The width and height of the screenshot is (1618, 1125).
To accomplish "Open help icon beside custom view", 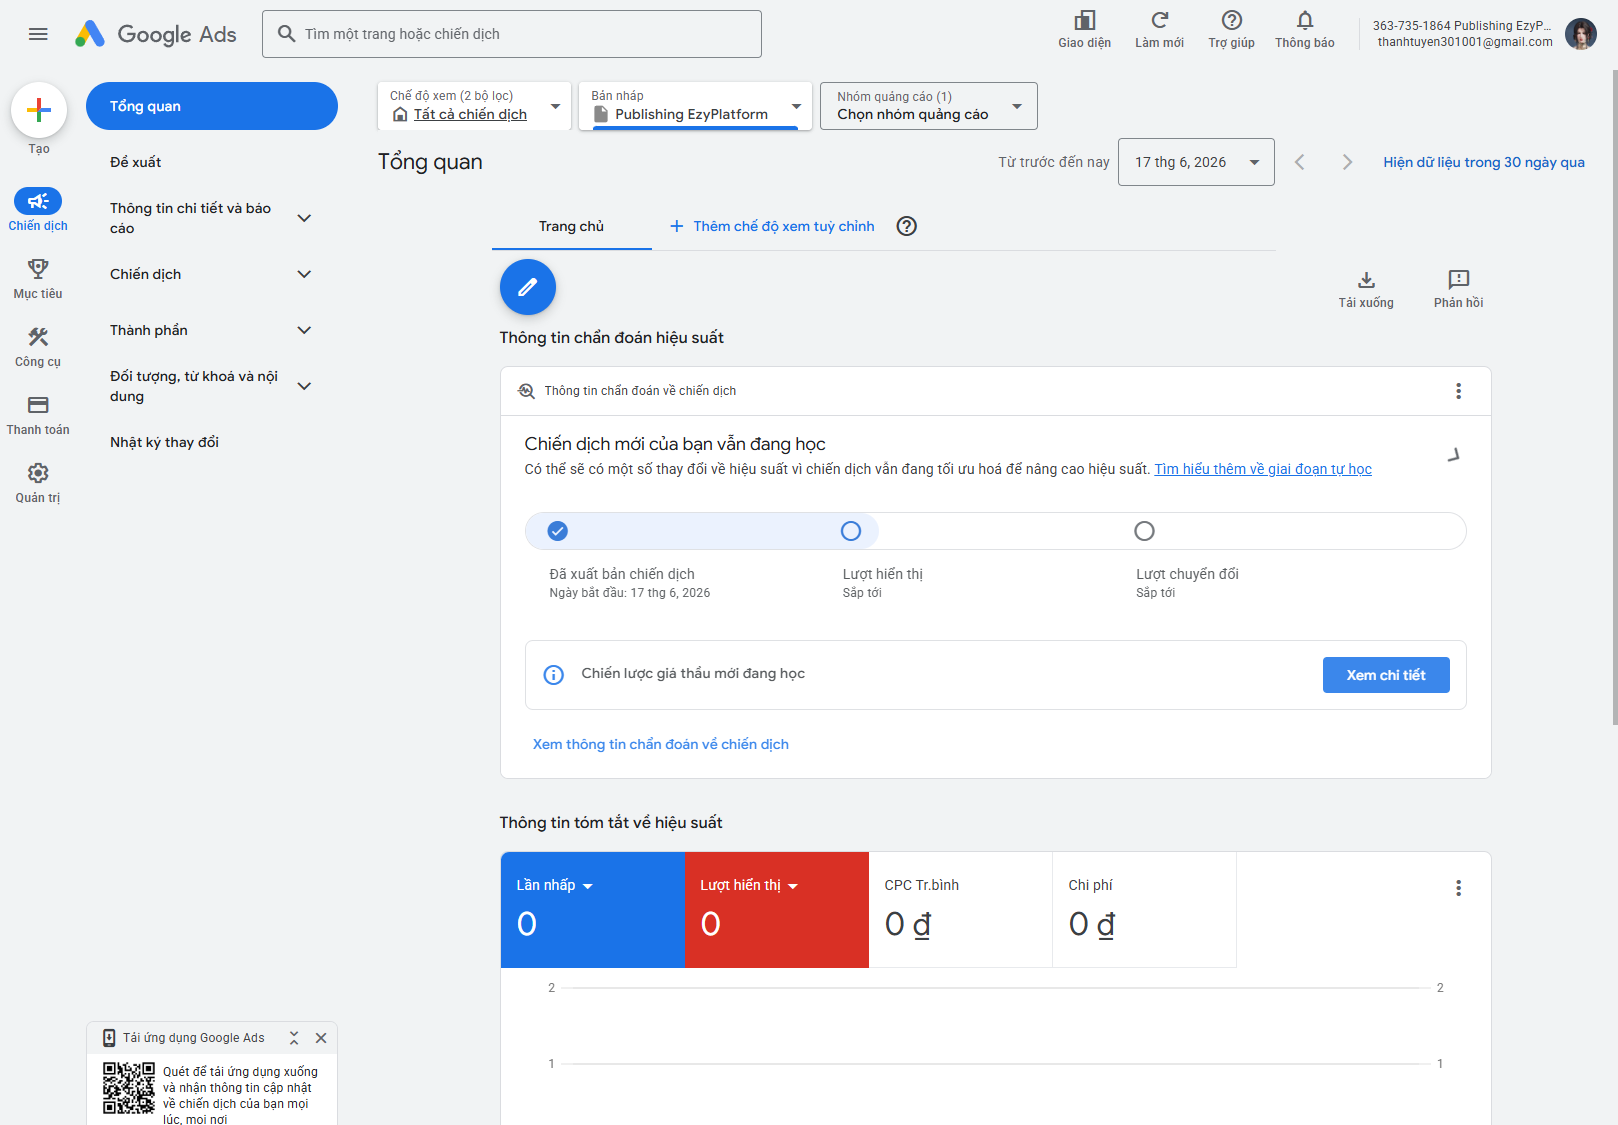I will tap(907, 226).
